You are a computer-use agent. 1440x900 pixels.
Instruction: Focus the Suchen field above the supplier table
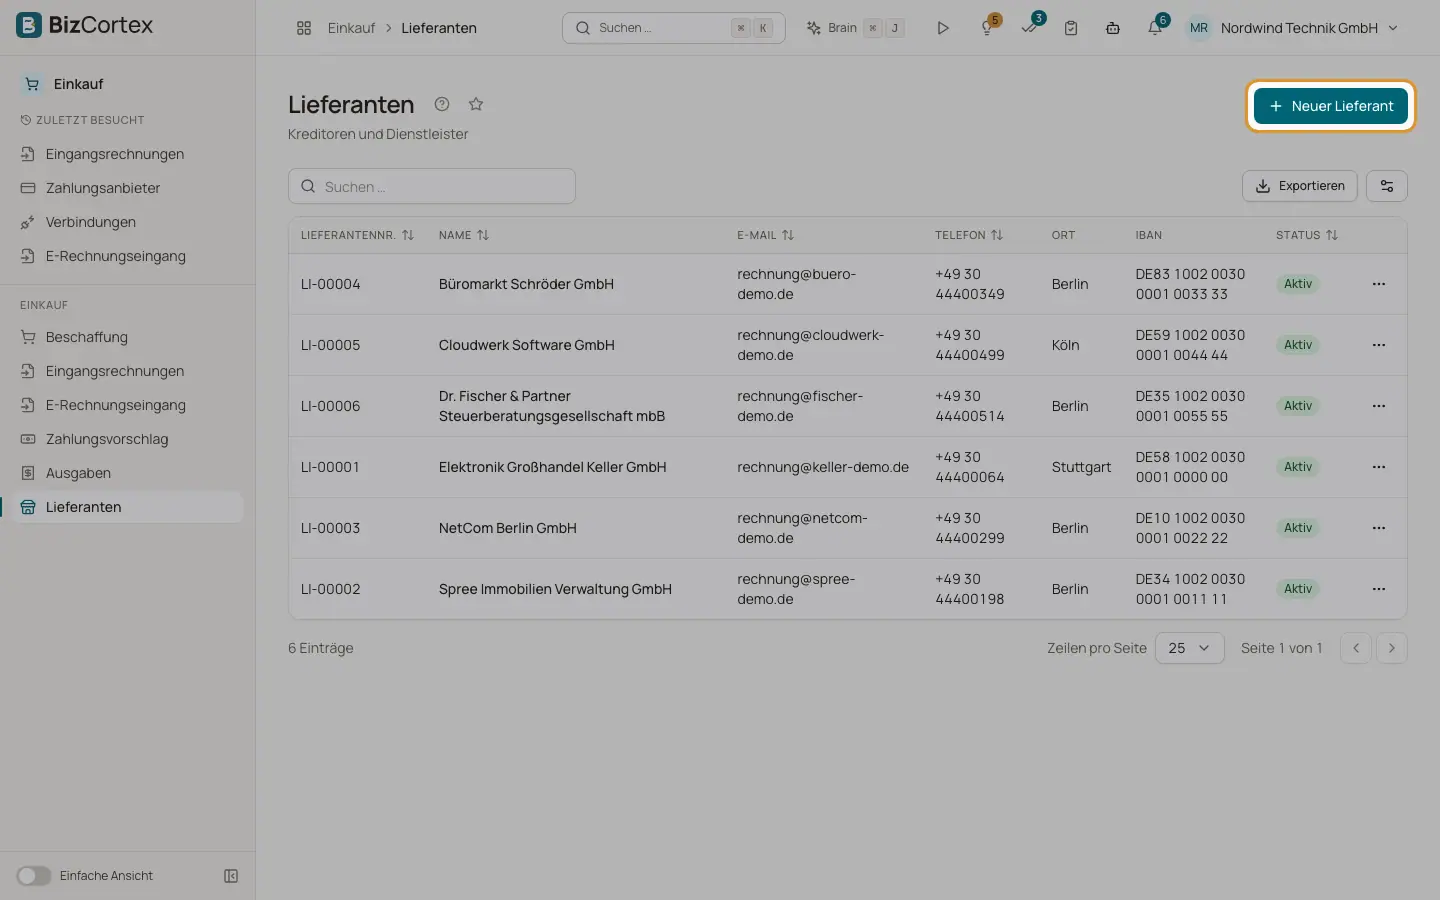[x=432, y=186]
